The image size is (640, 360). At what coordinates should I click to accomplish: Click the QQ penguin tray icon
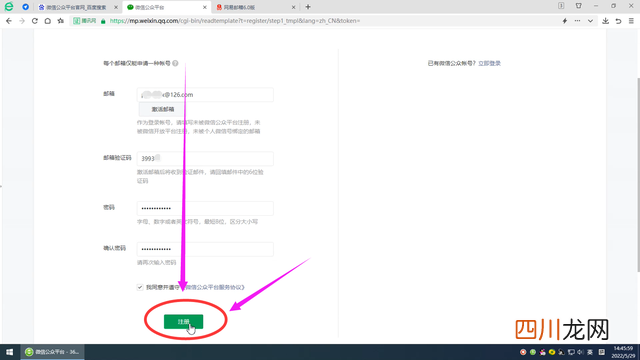point(542,352)
